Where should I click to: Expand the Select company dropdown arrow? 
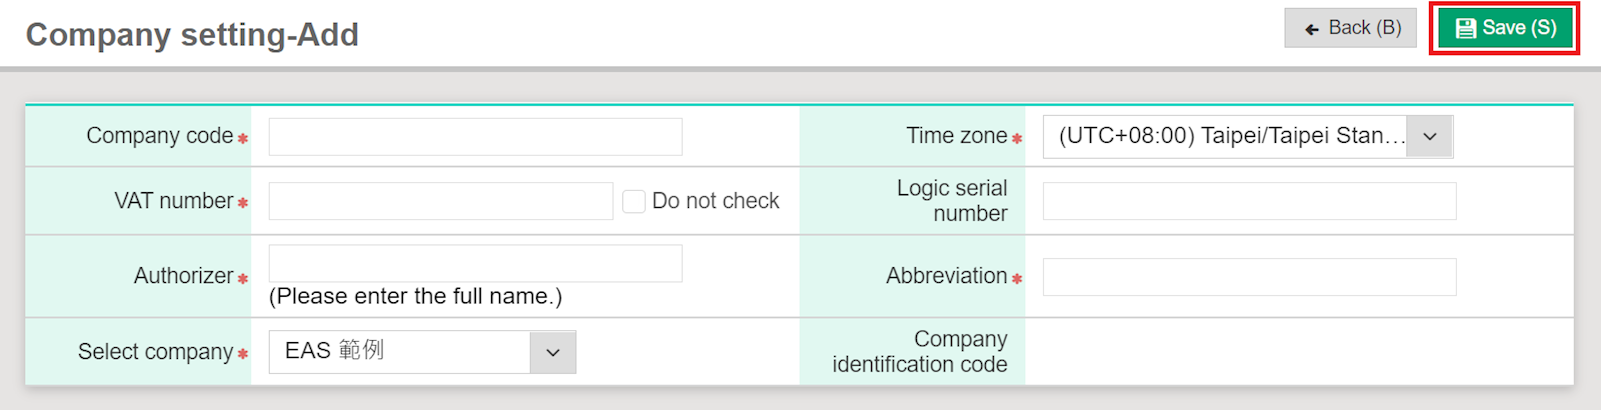553,352
